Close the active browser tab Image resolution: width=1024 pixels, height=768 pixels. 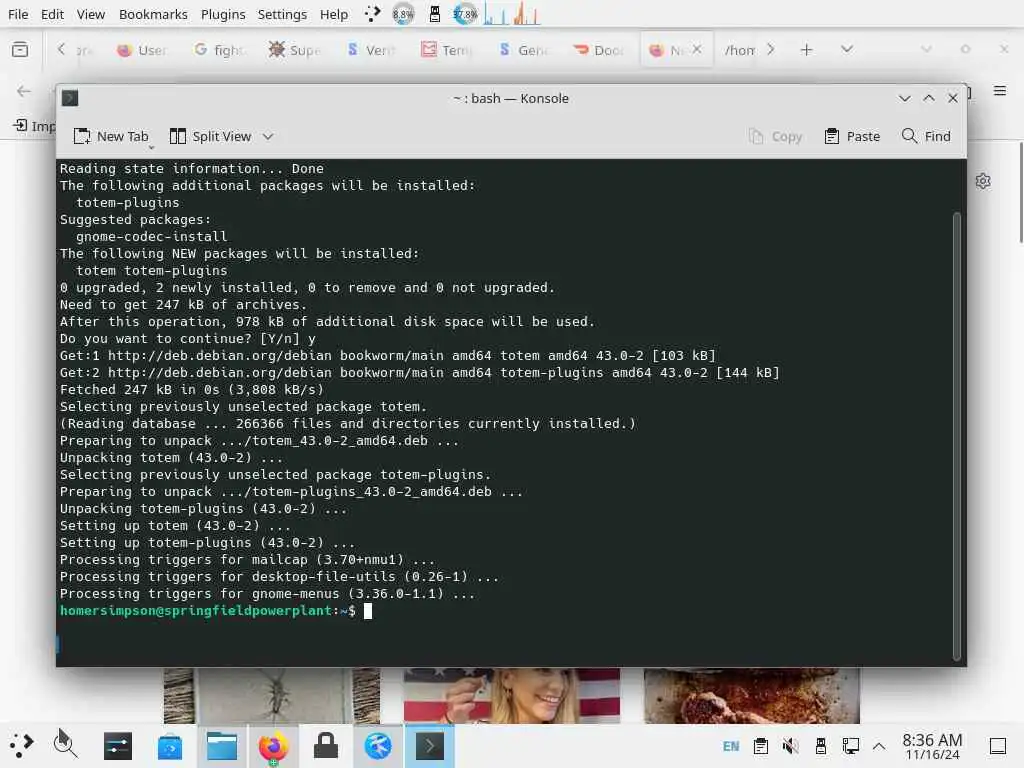click(x=697, y=50)
